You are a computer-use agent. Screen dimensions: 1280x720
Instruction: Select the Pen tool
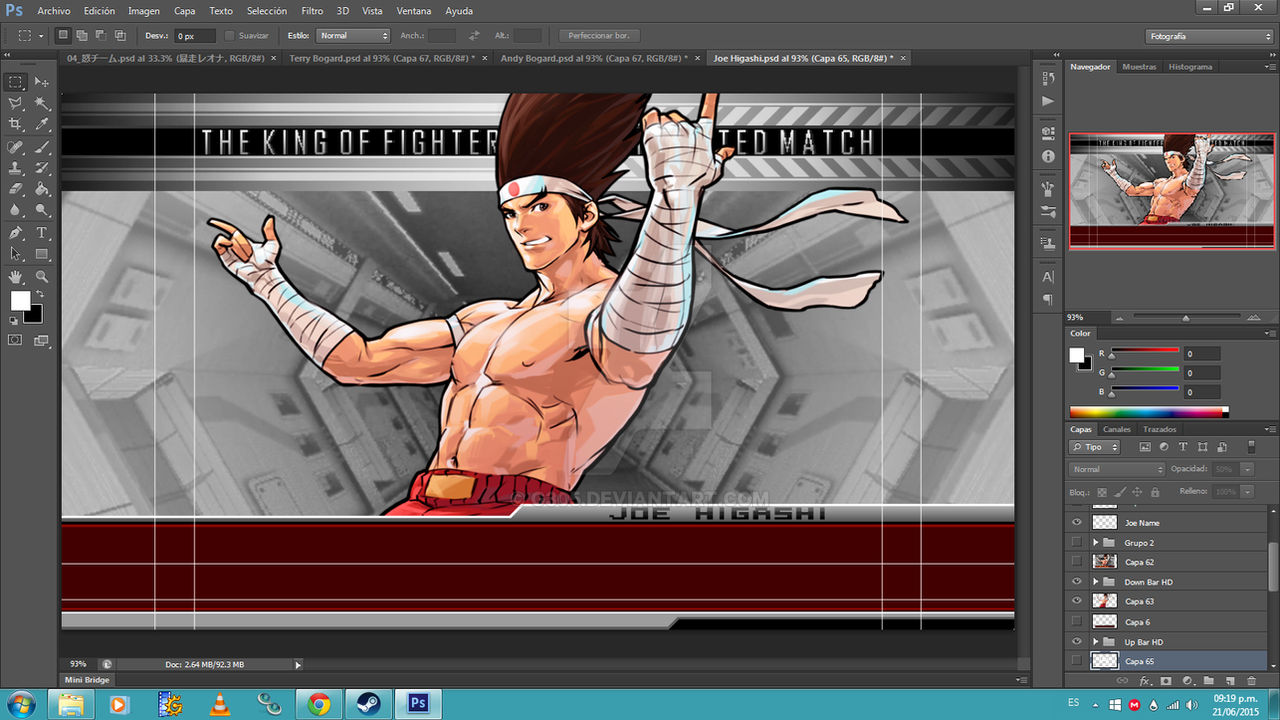coord(15,233)
